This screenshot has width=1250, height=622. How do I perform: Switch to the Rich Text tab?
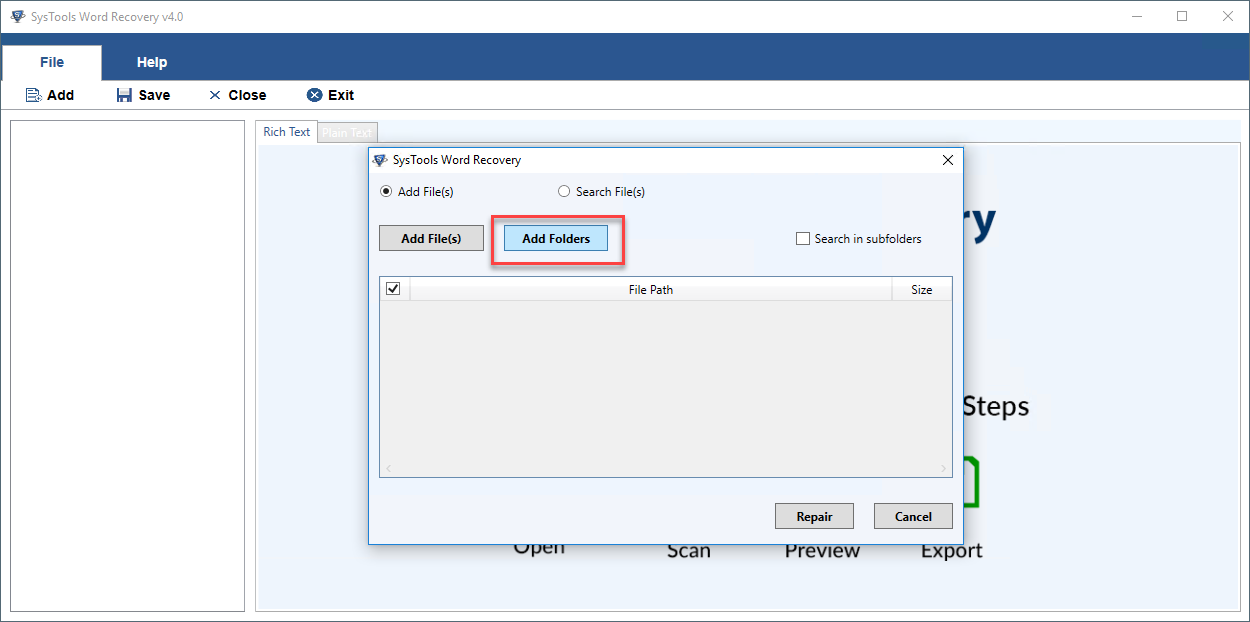tap(287, 132)
